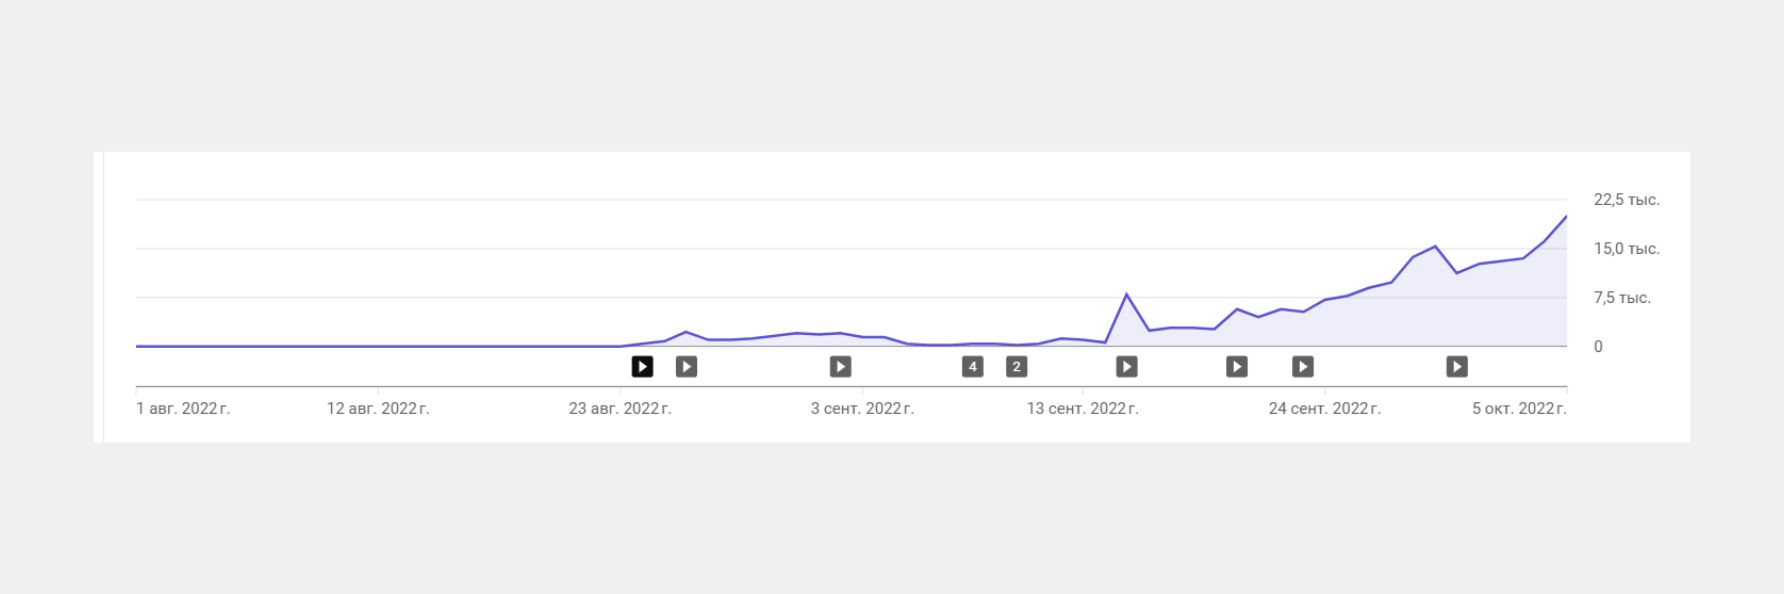1784x594 pixels.
Task: Click the black highlighted video play marker
Action: 642,367
